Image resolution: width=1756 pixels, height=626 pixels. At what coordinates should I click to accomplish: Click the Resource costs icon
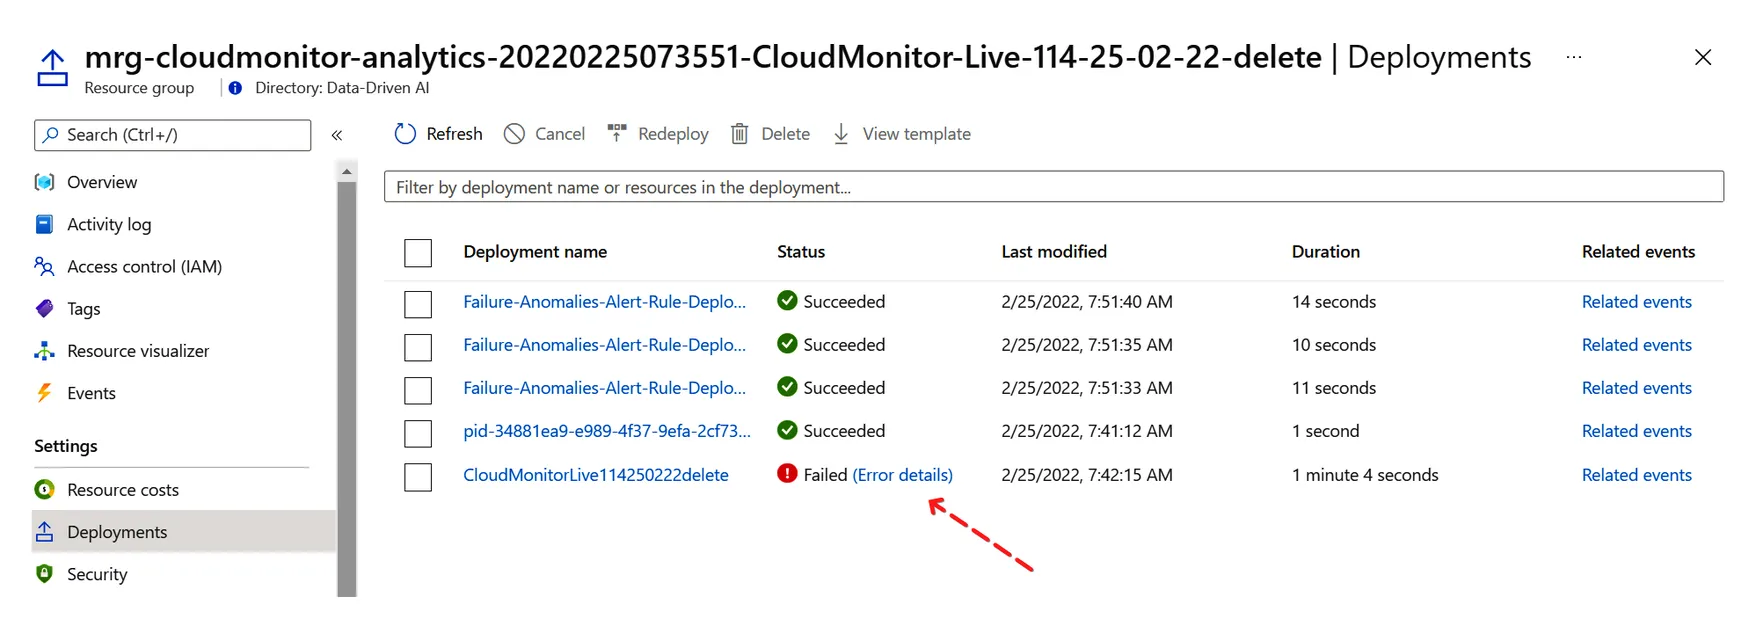pos(44,489)
